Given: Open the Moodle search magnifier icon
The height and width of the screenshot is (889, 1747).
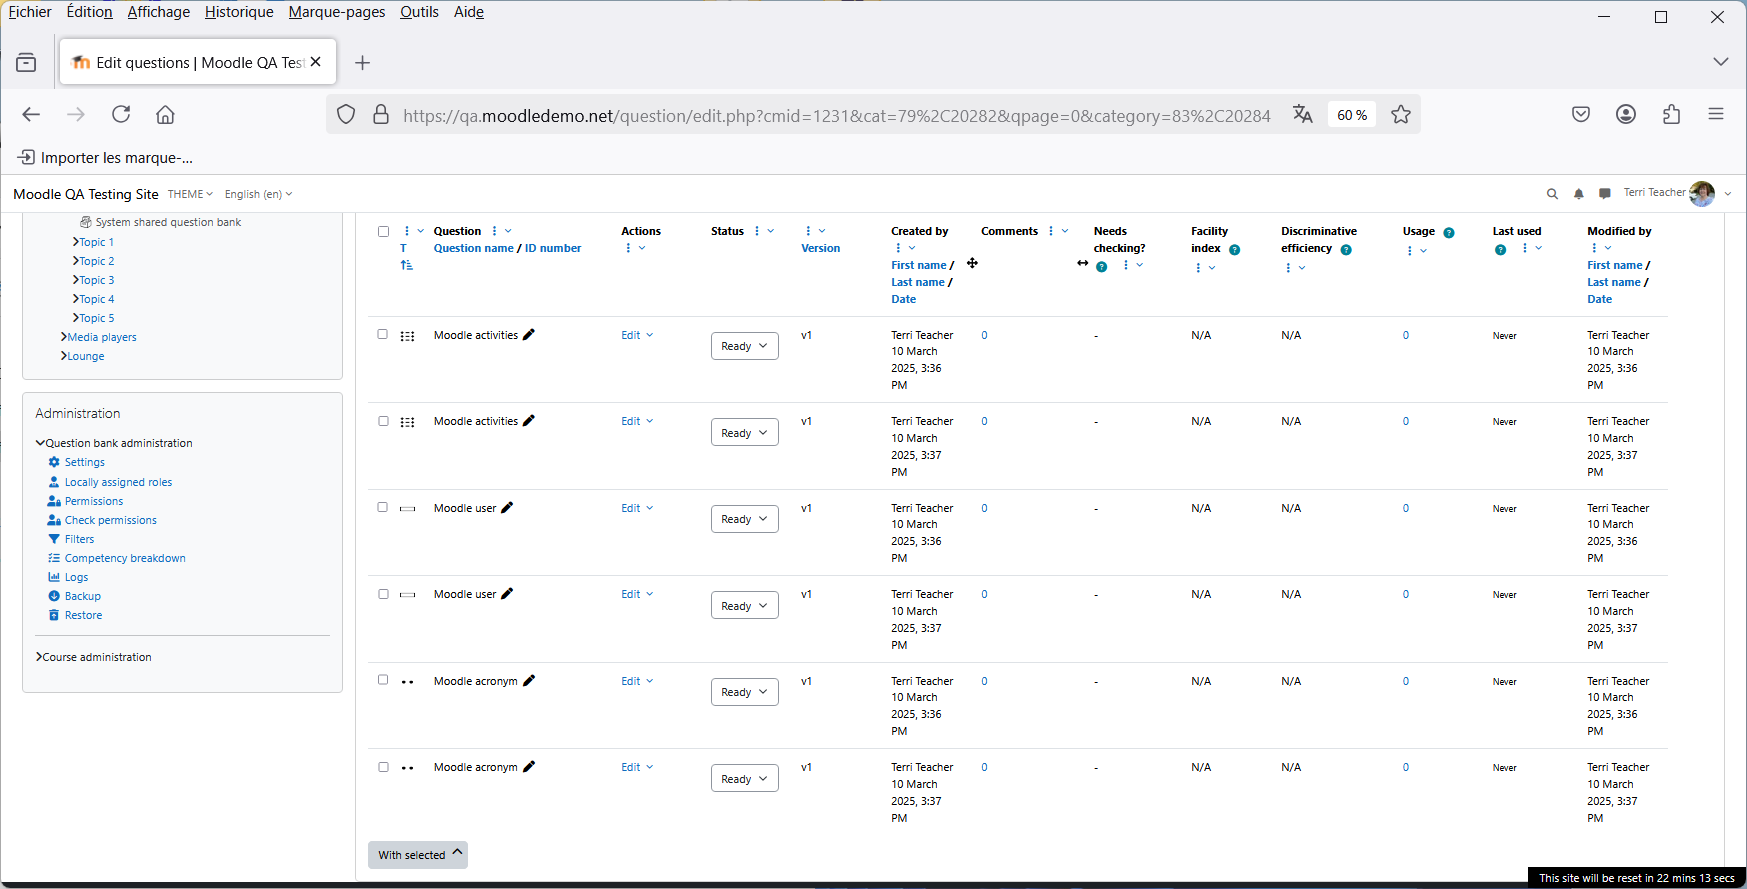Looking at the screenshot, I should click(1552, 194).
